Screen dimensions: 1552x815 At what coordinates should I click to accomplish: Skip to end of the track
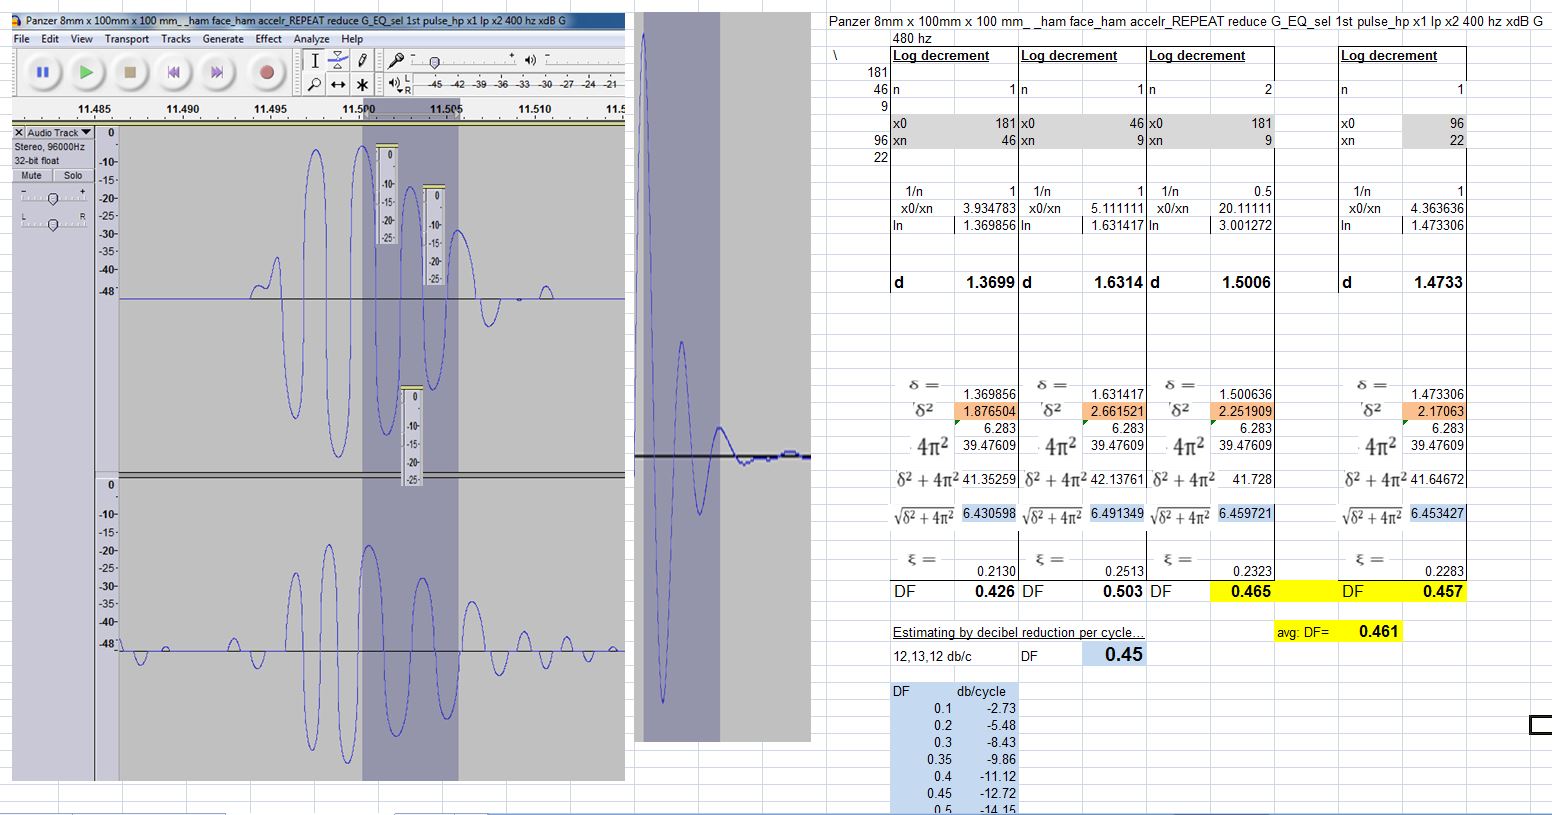click(x=217, y=72)
